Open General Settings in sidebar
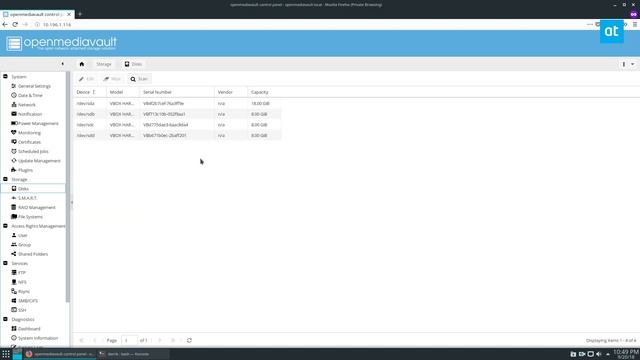This screenshot has height=360, width=640. [34, 86]
